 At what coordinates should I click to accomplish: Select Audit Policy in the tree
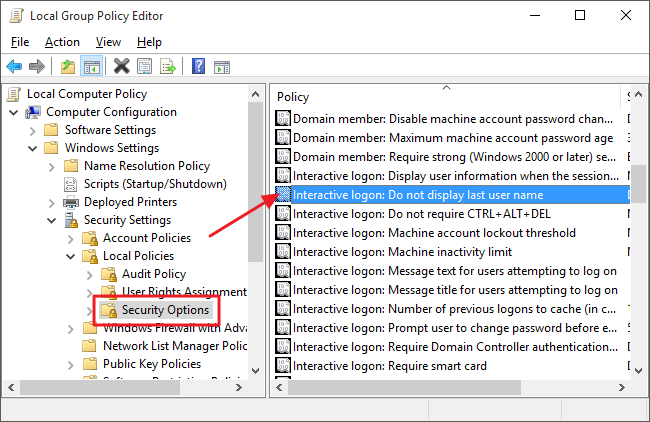click(153, 274)
